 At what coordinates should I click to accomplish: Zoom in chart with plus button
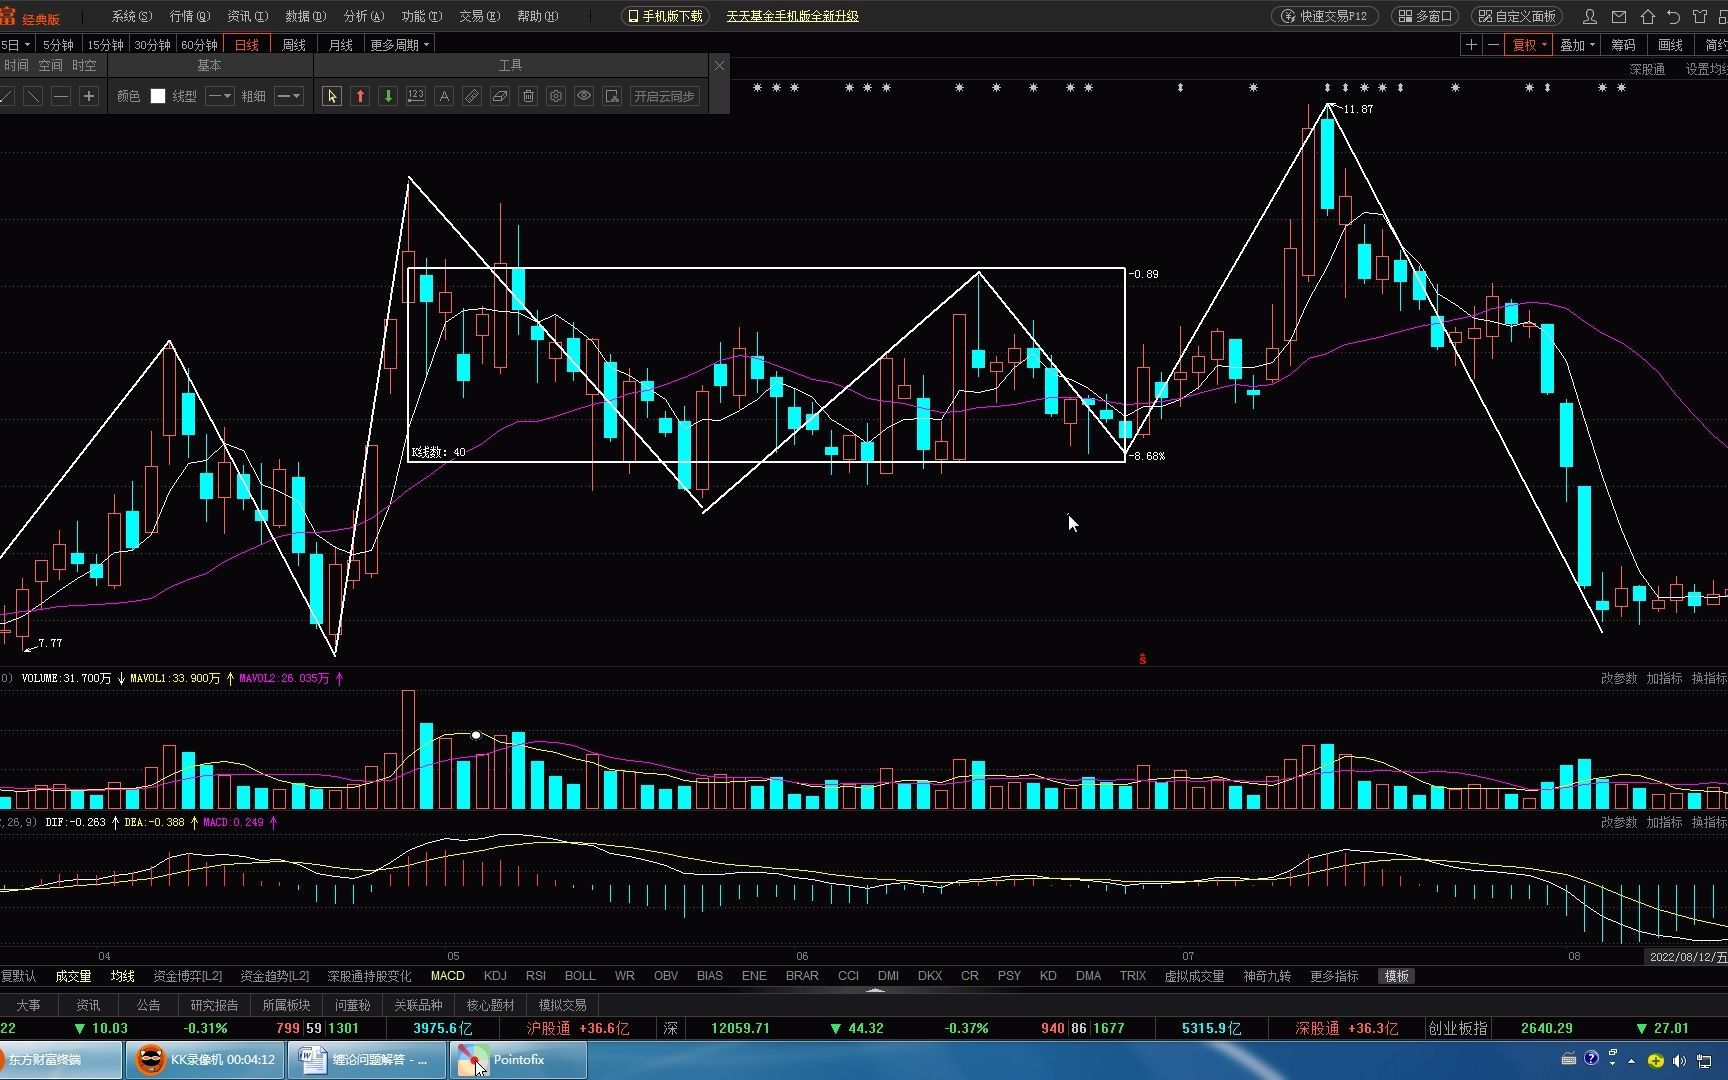1471,45
